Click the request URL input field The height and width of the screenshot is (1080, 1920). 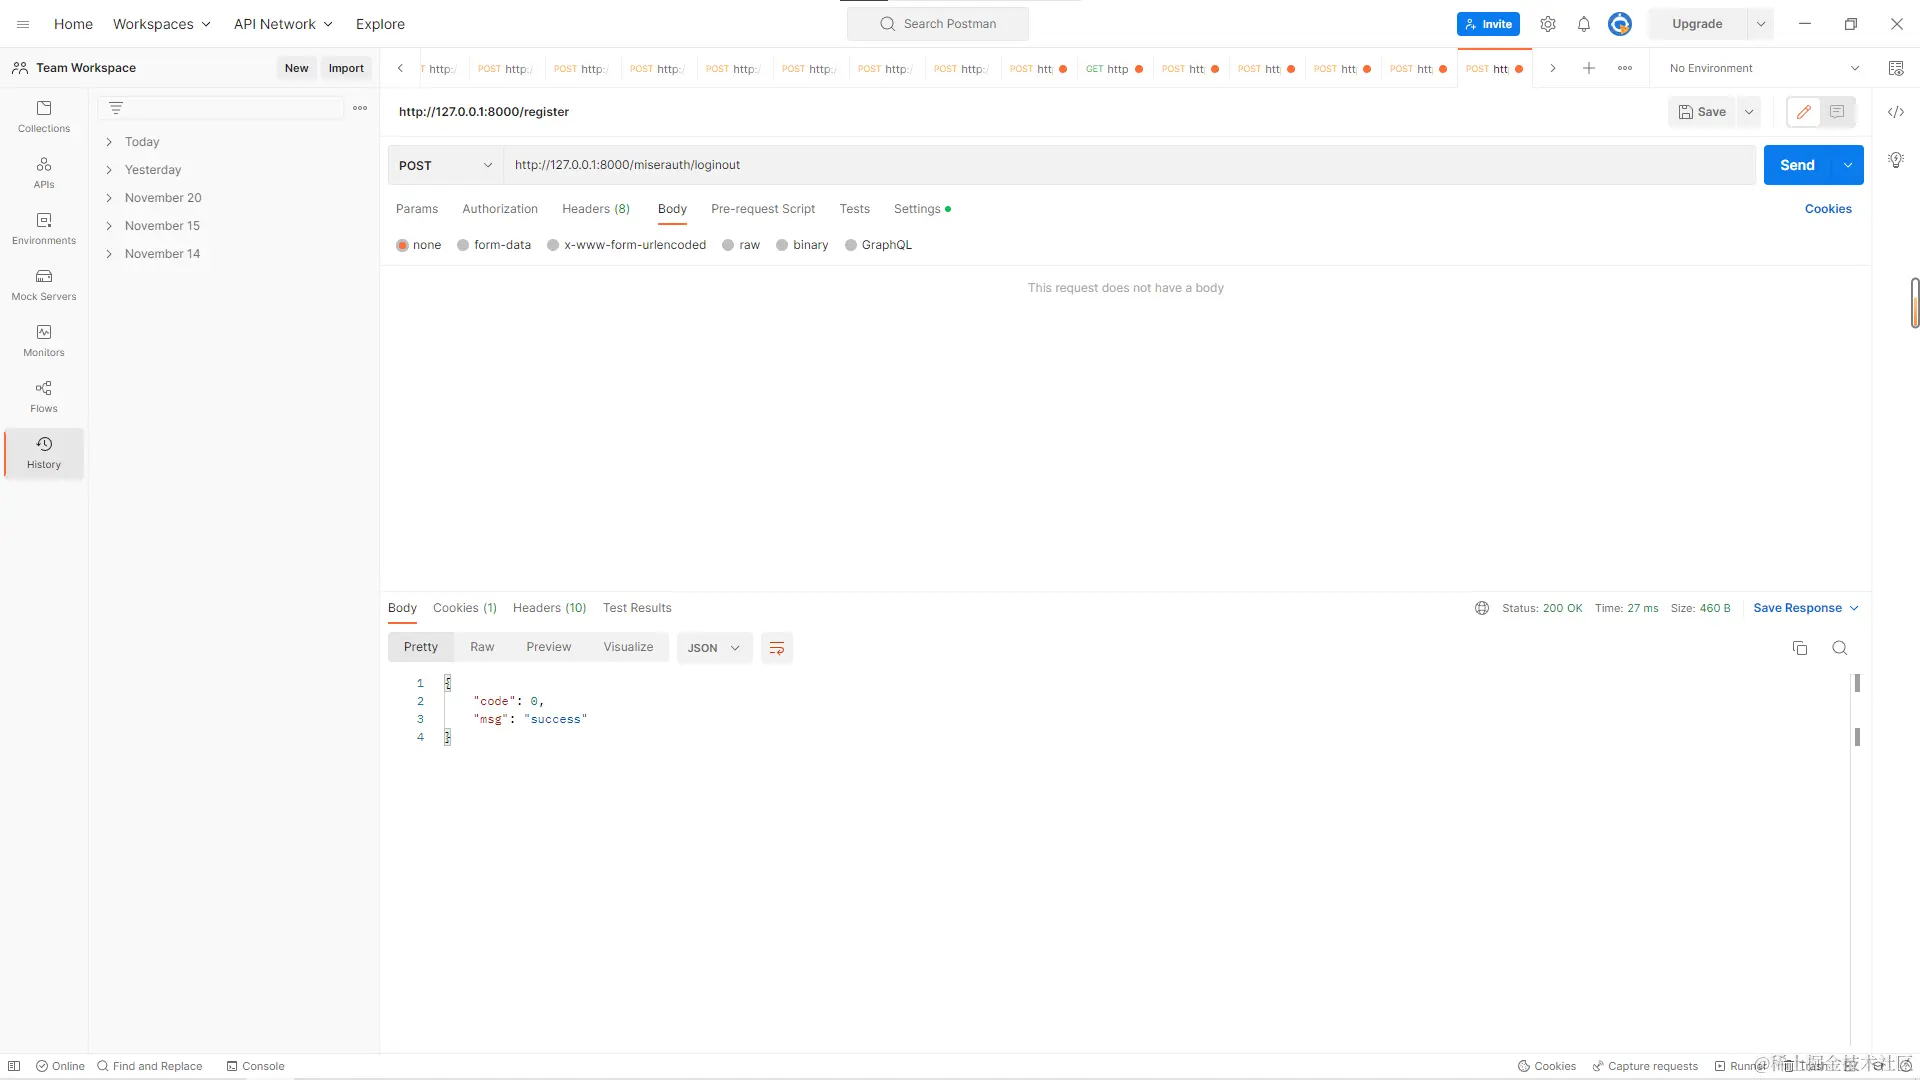[1130, 165]
